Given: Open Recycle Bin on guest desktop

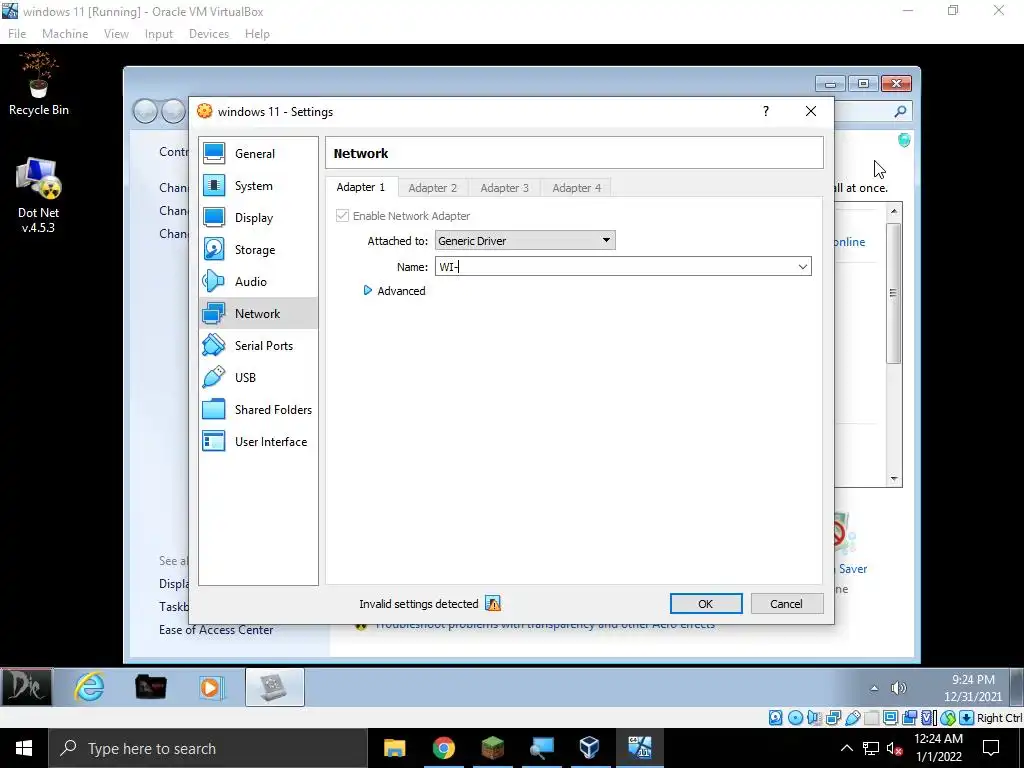Looking at the screenshot, I should tap(39, 84).
